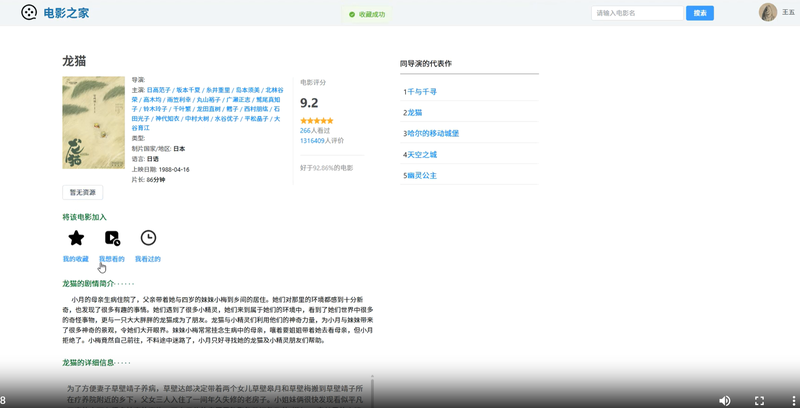The image size is (800, 408).
Task: Click the 同导演的代表作 heading
Action: (x=426, y=64)
